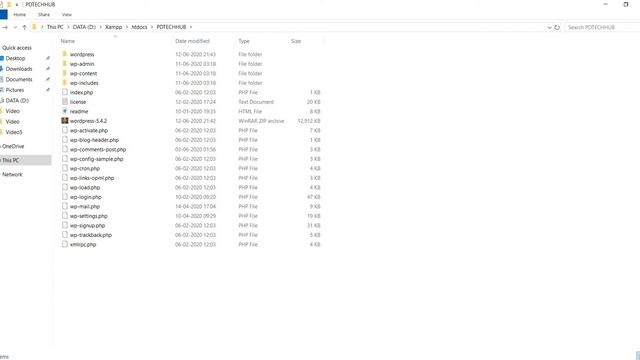The image size is (640, 360).
Task: Select the file name wp-login.php
Action: coord(85,197)
